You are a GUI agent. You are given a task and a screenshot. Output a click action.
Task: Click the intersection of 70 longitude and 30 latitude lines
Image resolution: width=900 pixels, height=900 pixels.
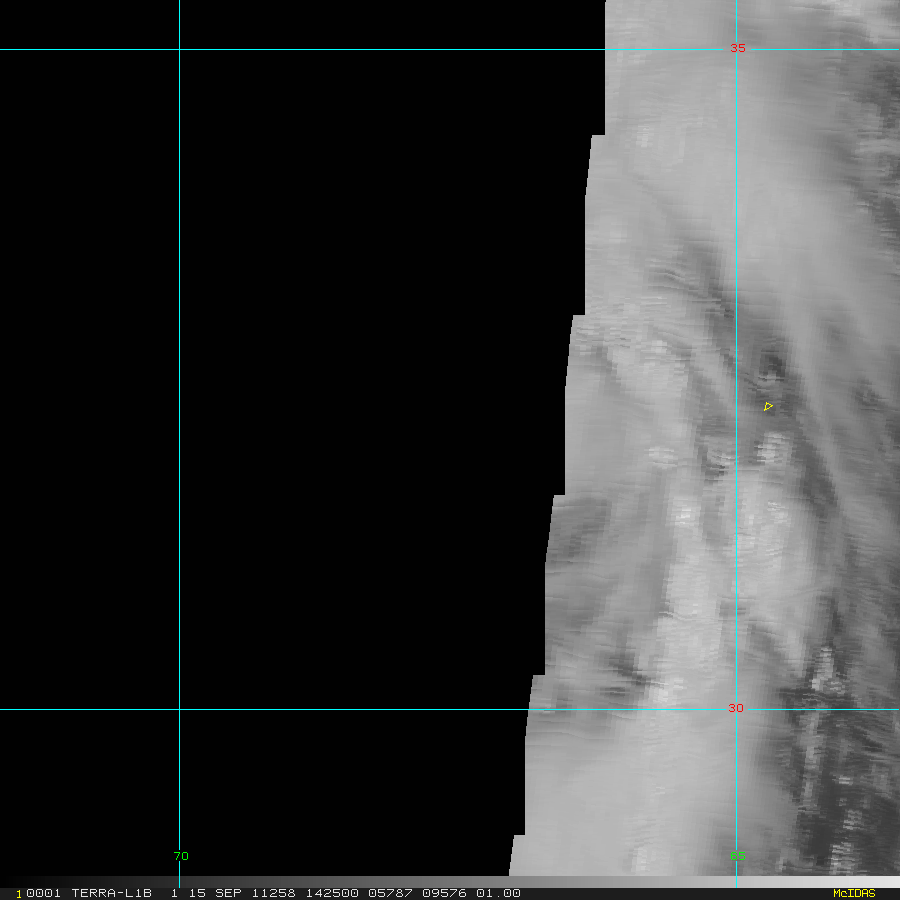[x=179, y=709]
